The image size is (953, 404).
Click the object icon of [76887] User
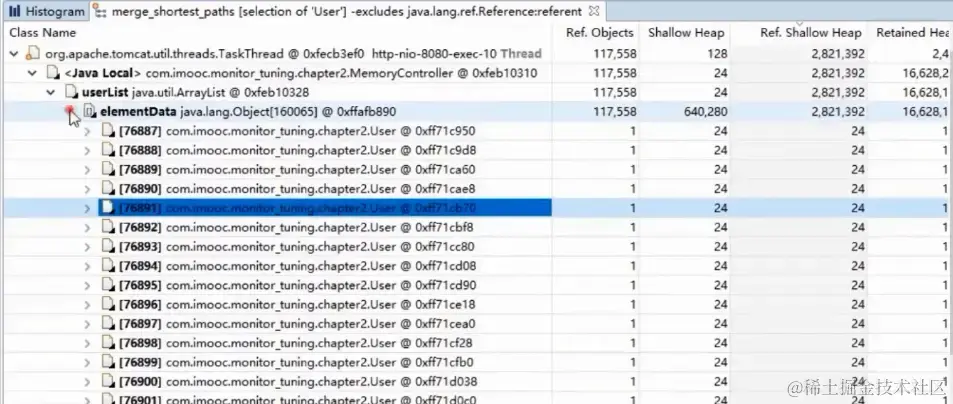[x=108, y=131]
